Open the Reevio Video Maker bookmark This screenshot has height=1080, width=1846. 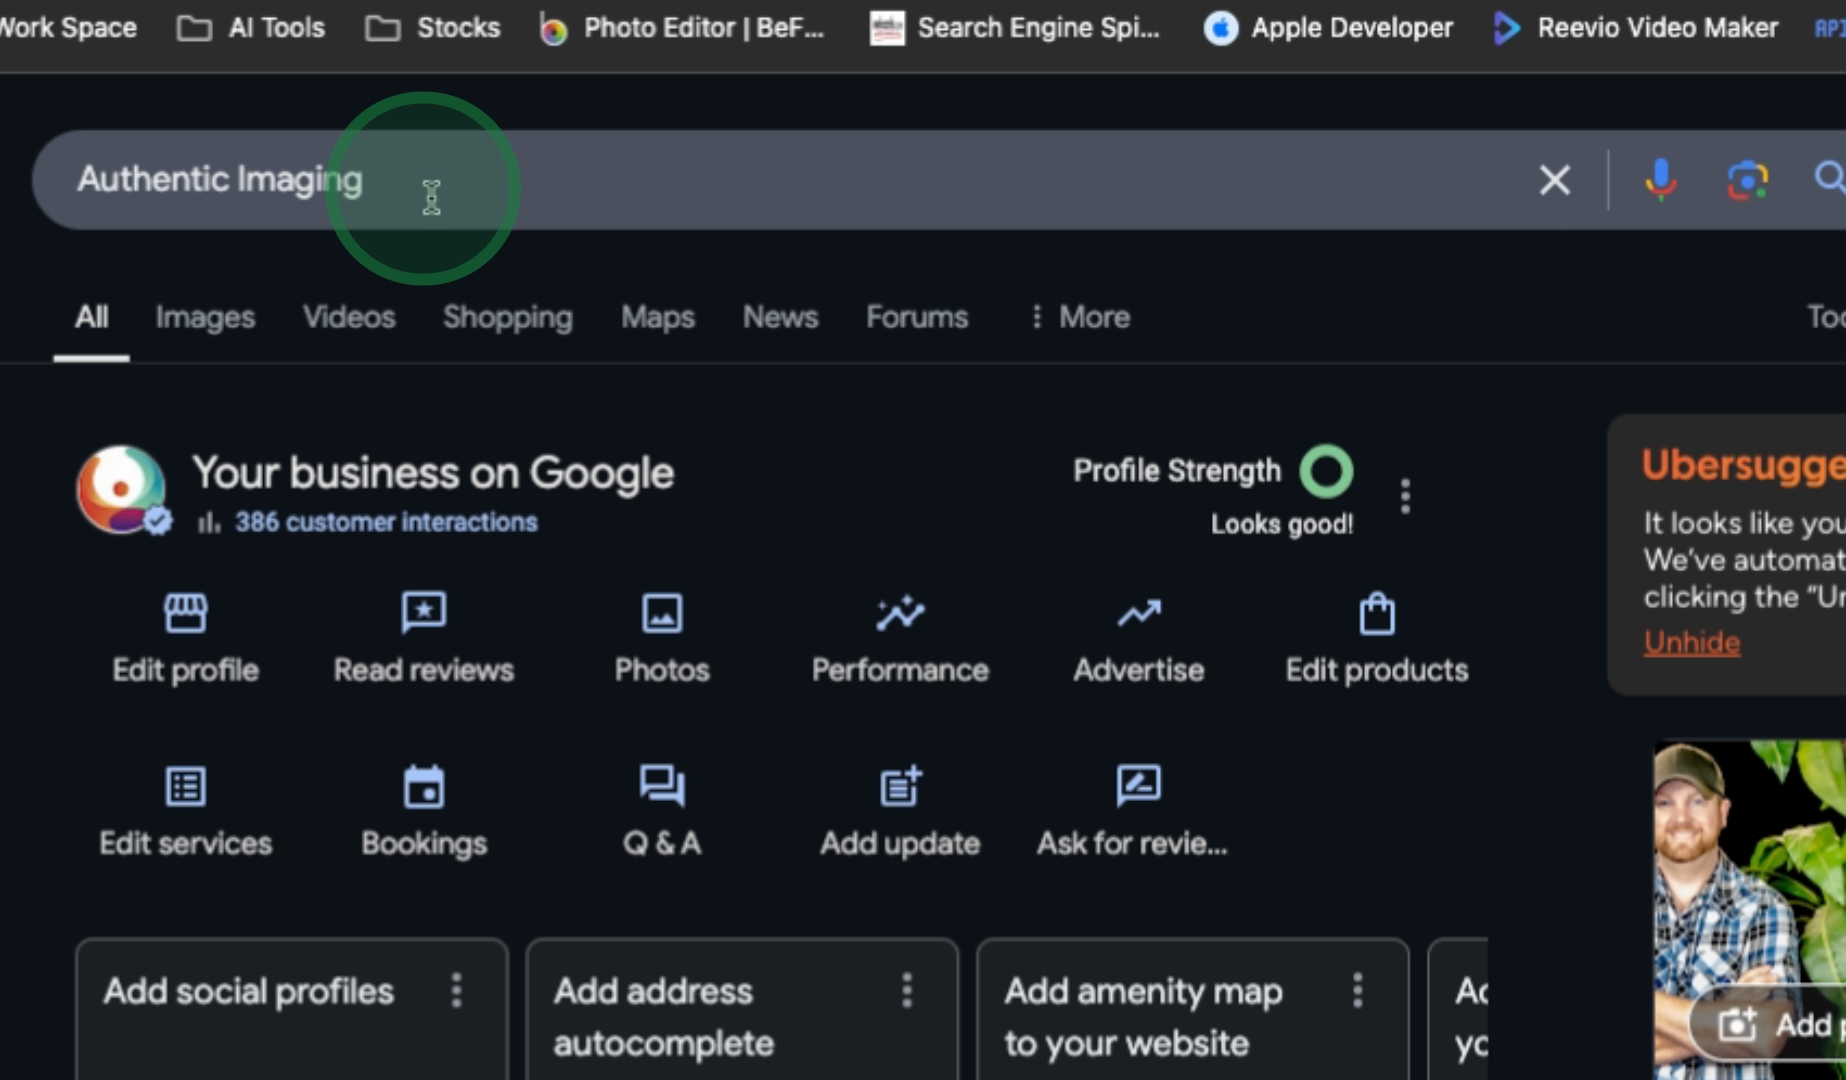(x=1635, y=27)
